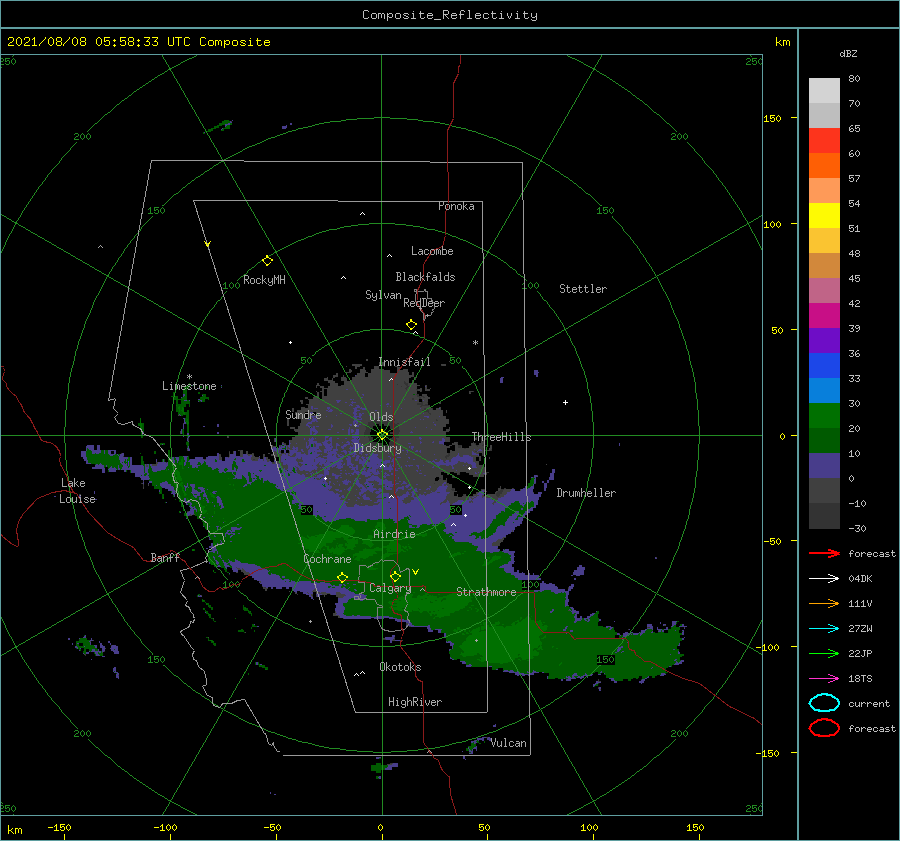Click the Stettler label
Image resolution: width=900 pixels, height=841 pixels.
point(583,289)
